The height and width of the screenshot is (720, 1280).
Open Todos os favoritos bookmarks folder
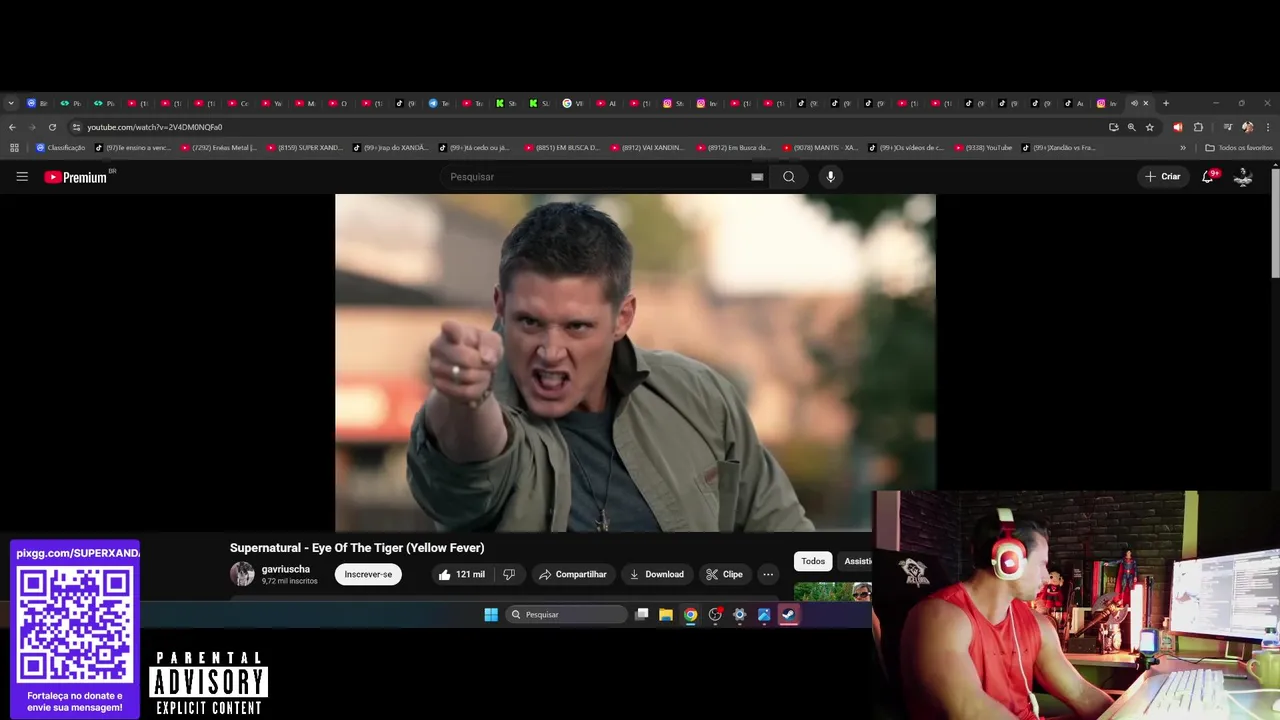coord(1238,148)
